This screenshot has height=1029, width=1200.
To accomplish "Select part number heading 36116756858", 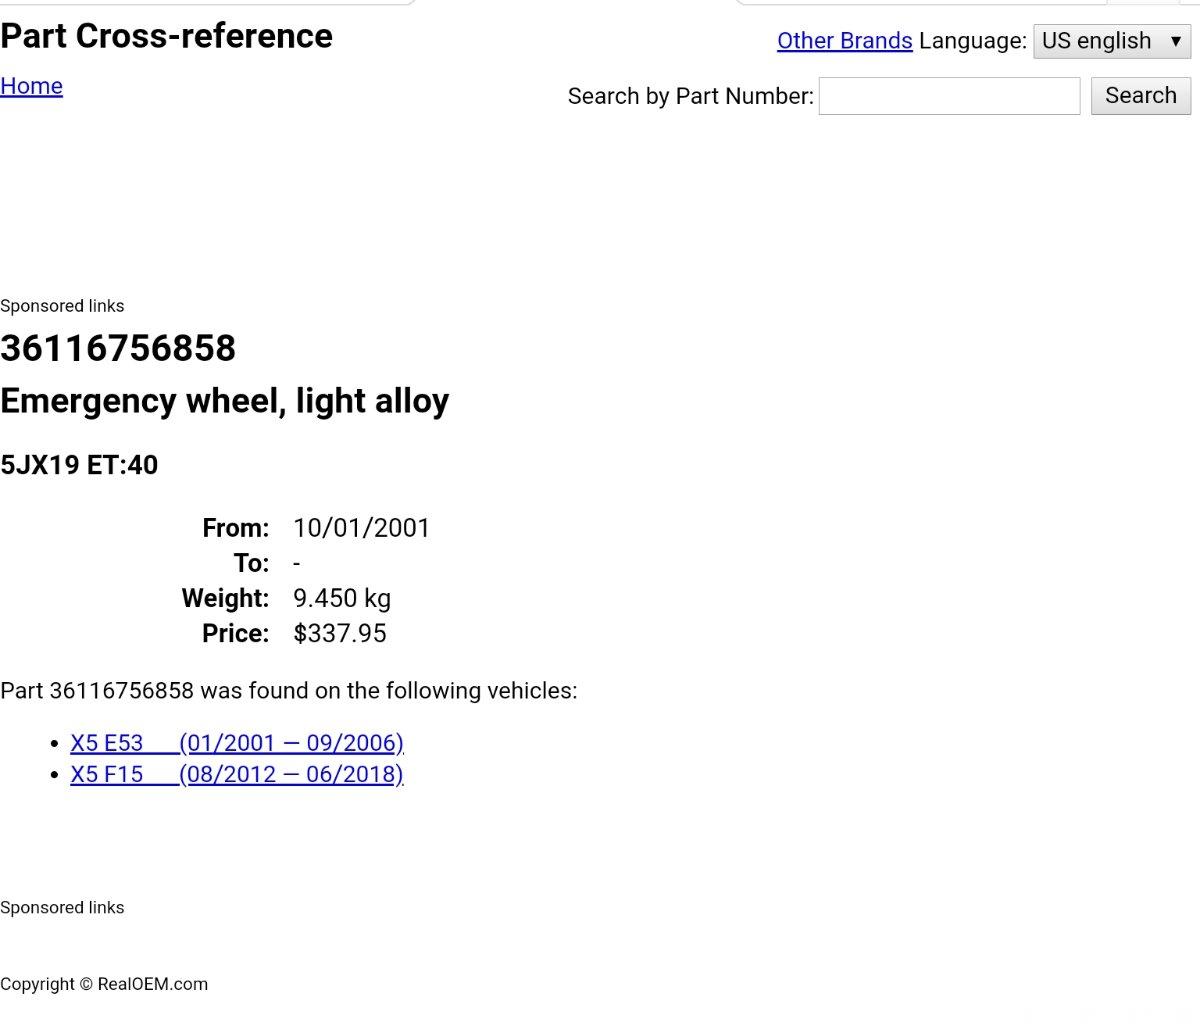I will pyautogui.click(x=118, y=349).
